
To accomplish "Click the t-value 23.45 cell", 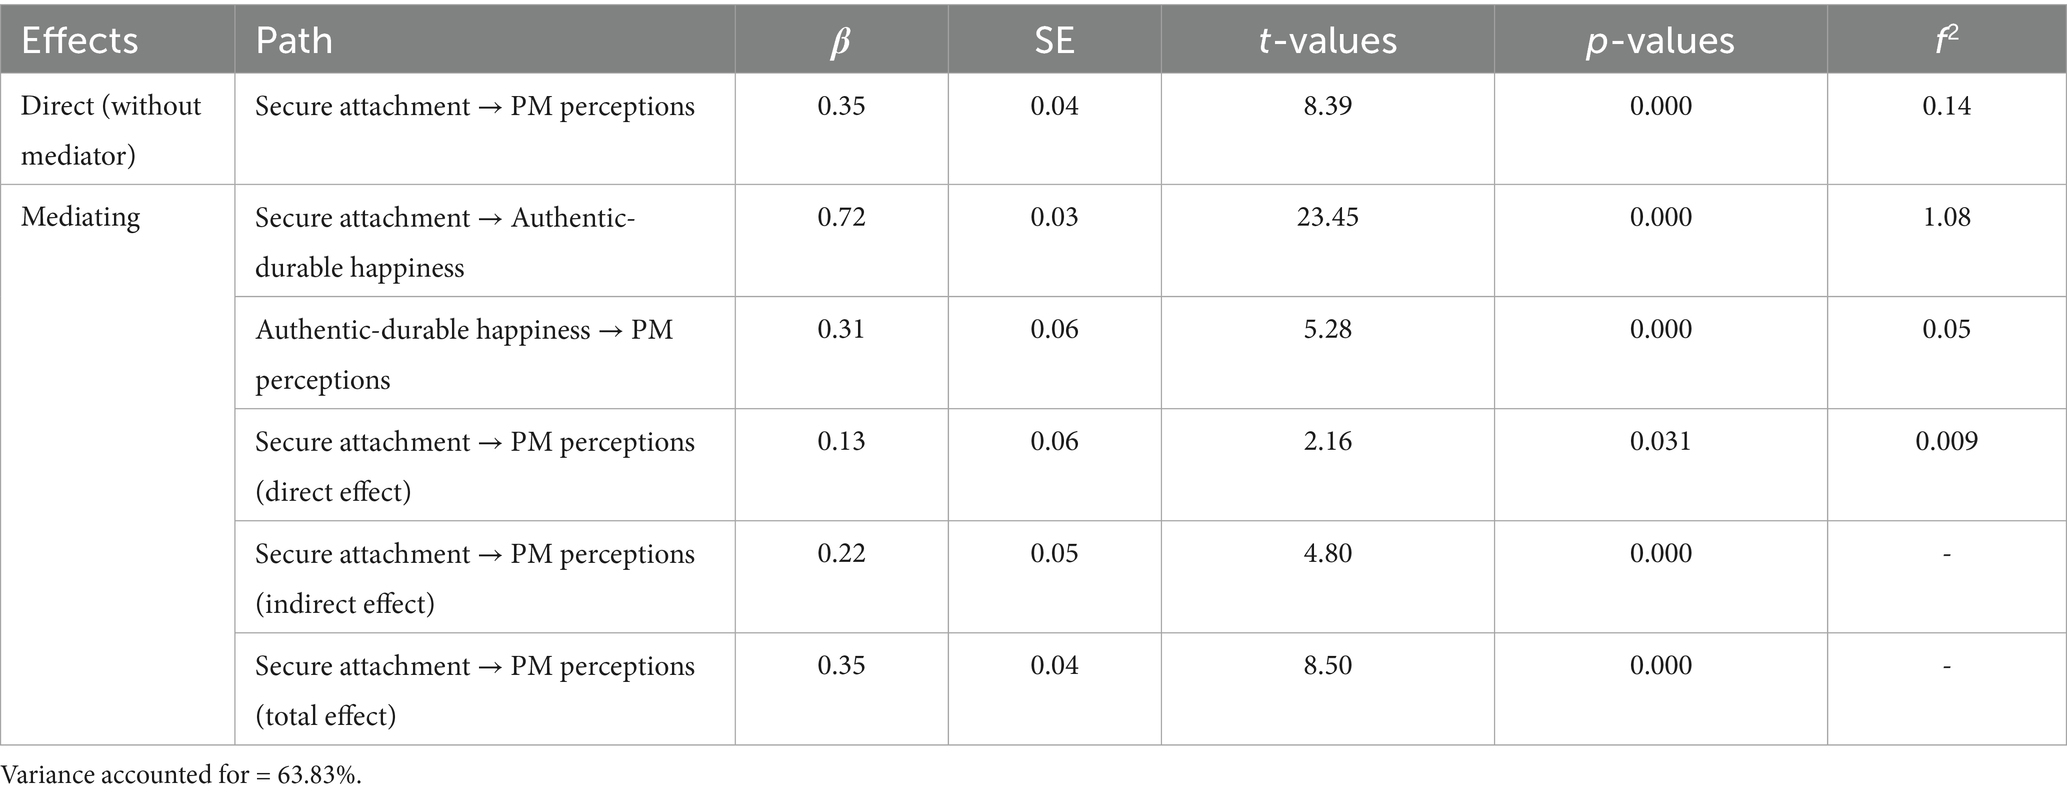I will 1327,217.
